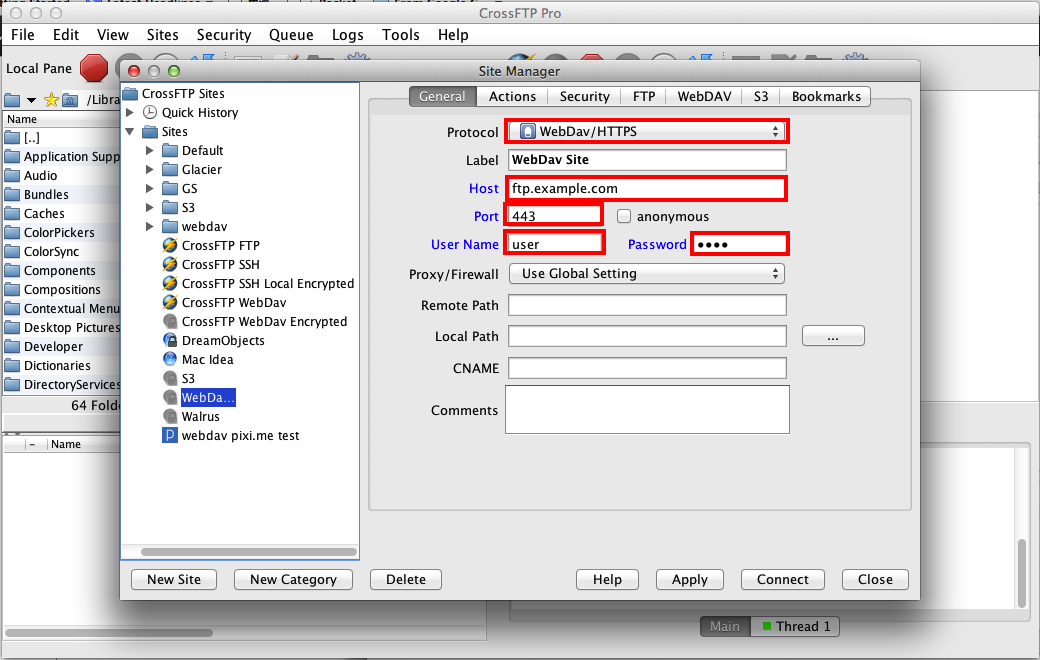Open local path history dropdown arrow
This screenshot has height=660, width=1040.
coord(31,101)
